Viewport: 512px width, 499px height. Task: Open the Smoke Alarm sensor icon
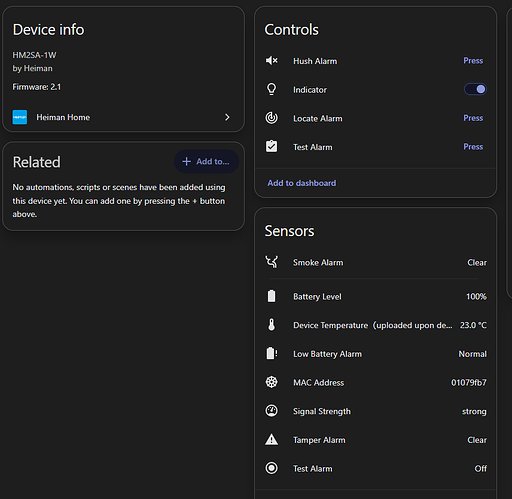(x=271, y=262)
